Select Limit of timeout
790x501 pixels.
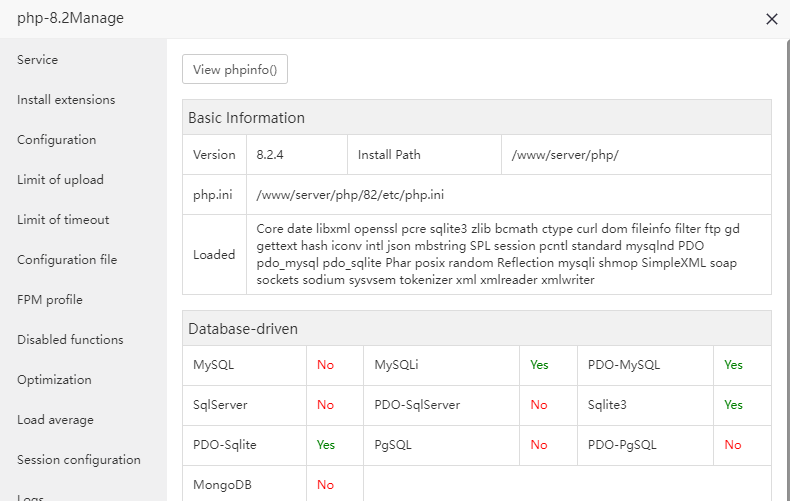(63, 220)
